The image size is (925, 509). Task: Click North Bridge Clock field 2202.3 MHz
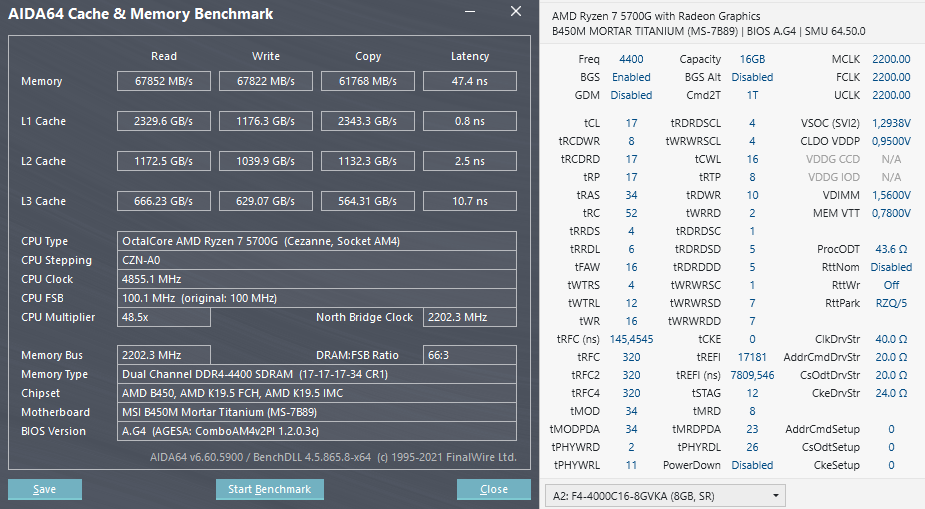click(x=470, y=317)
